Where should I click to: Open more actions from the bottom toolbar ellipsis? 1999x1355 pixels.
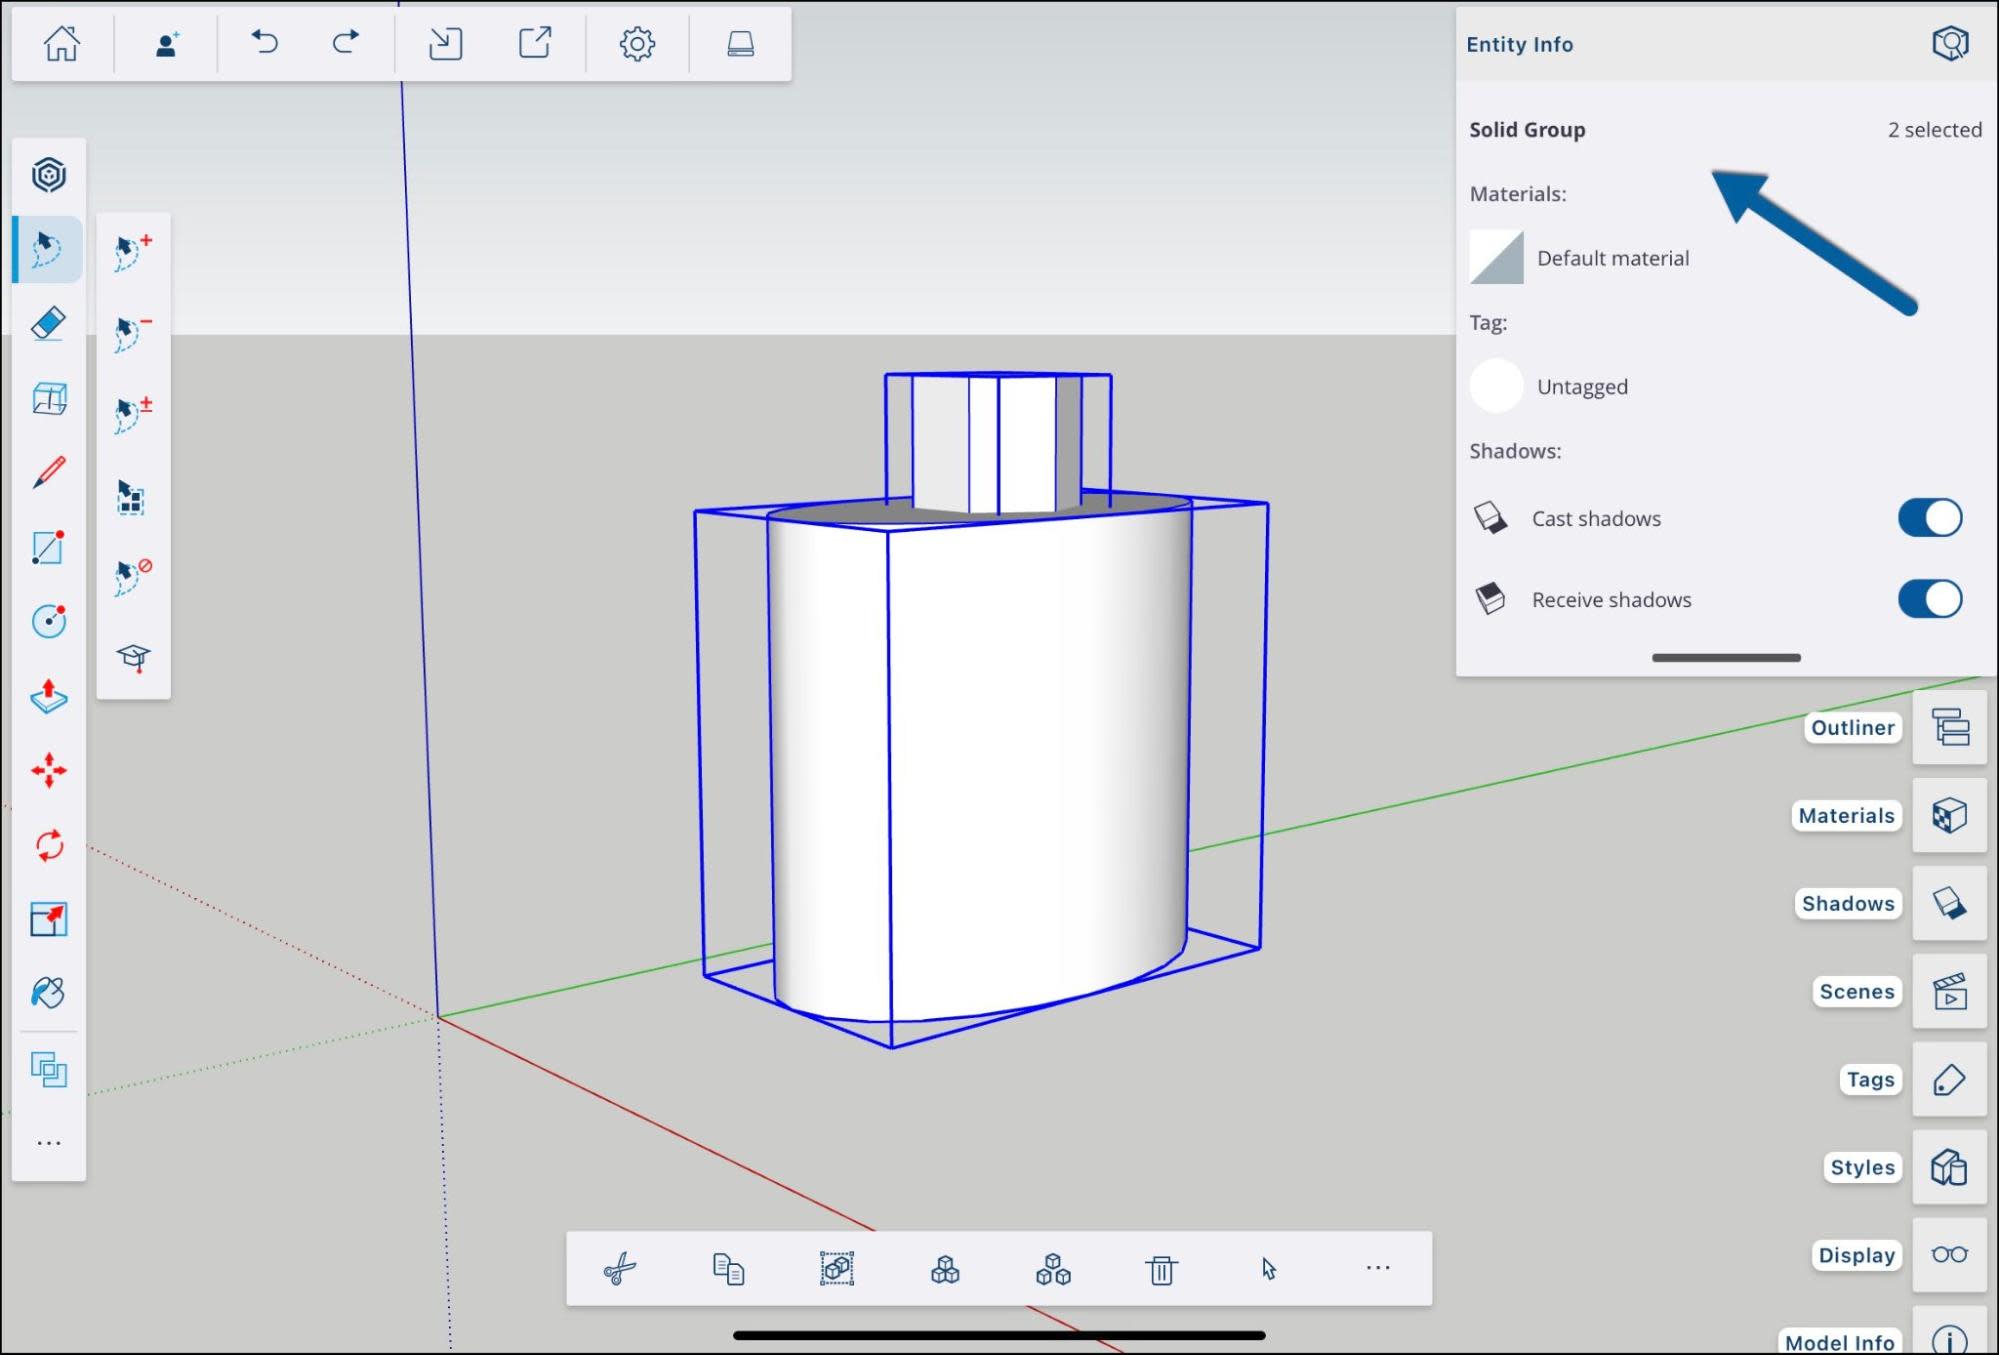click(x=1377, y=1267)
